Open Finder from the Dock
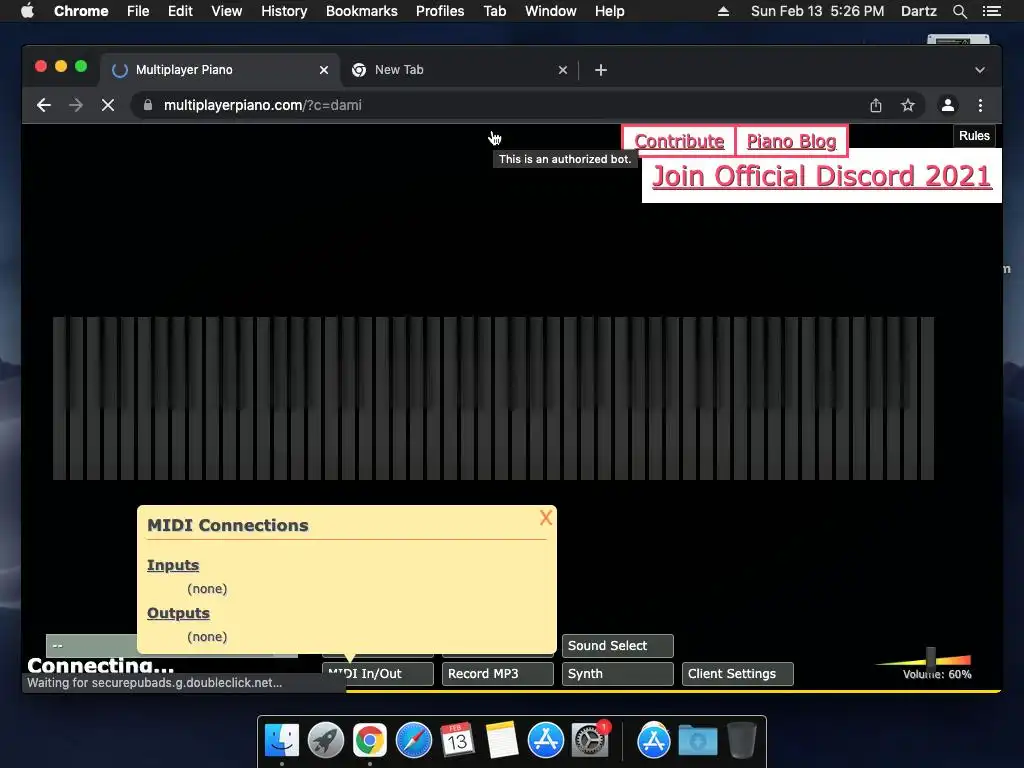This screenshot has height=768, width=1024. click(x=282, y=741)
